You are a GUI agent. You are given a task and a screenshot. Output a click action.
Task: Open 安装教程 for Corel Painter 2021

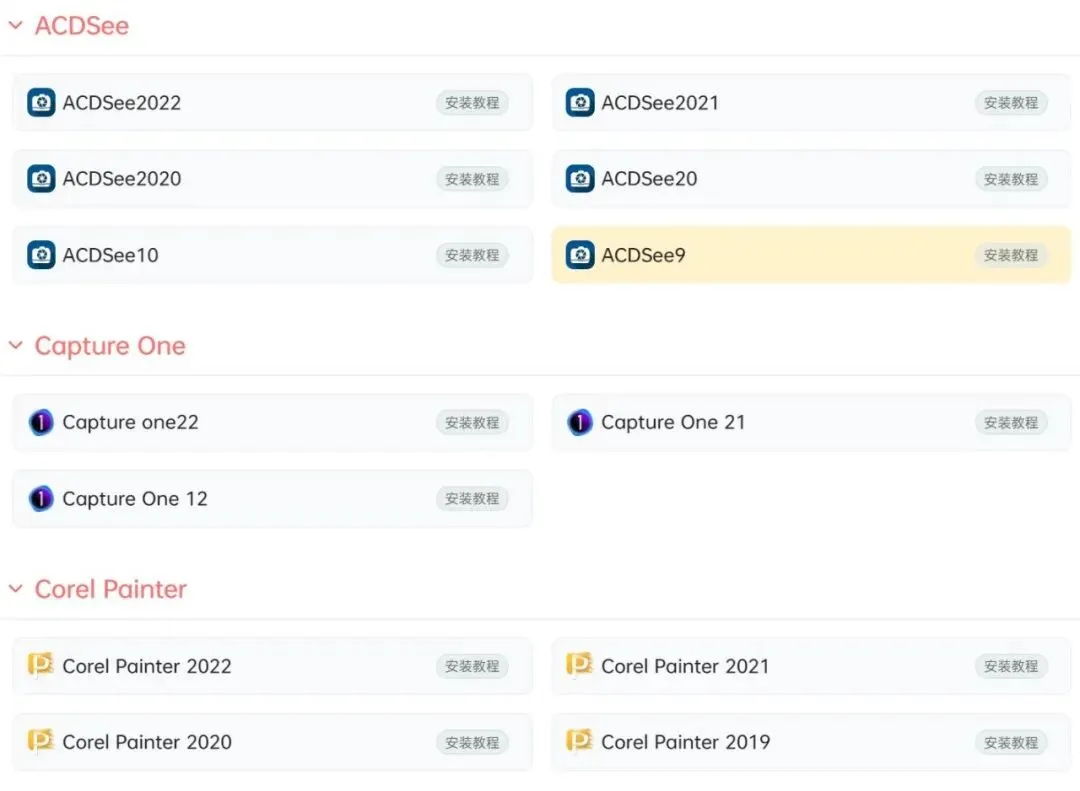point(1011,666)
